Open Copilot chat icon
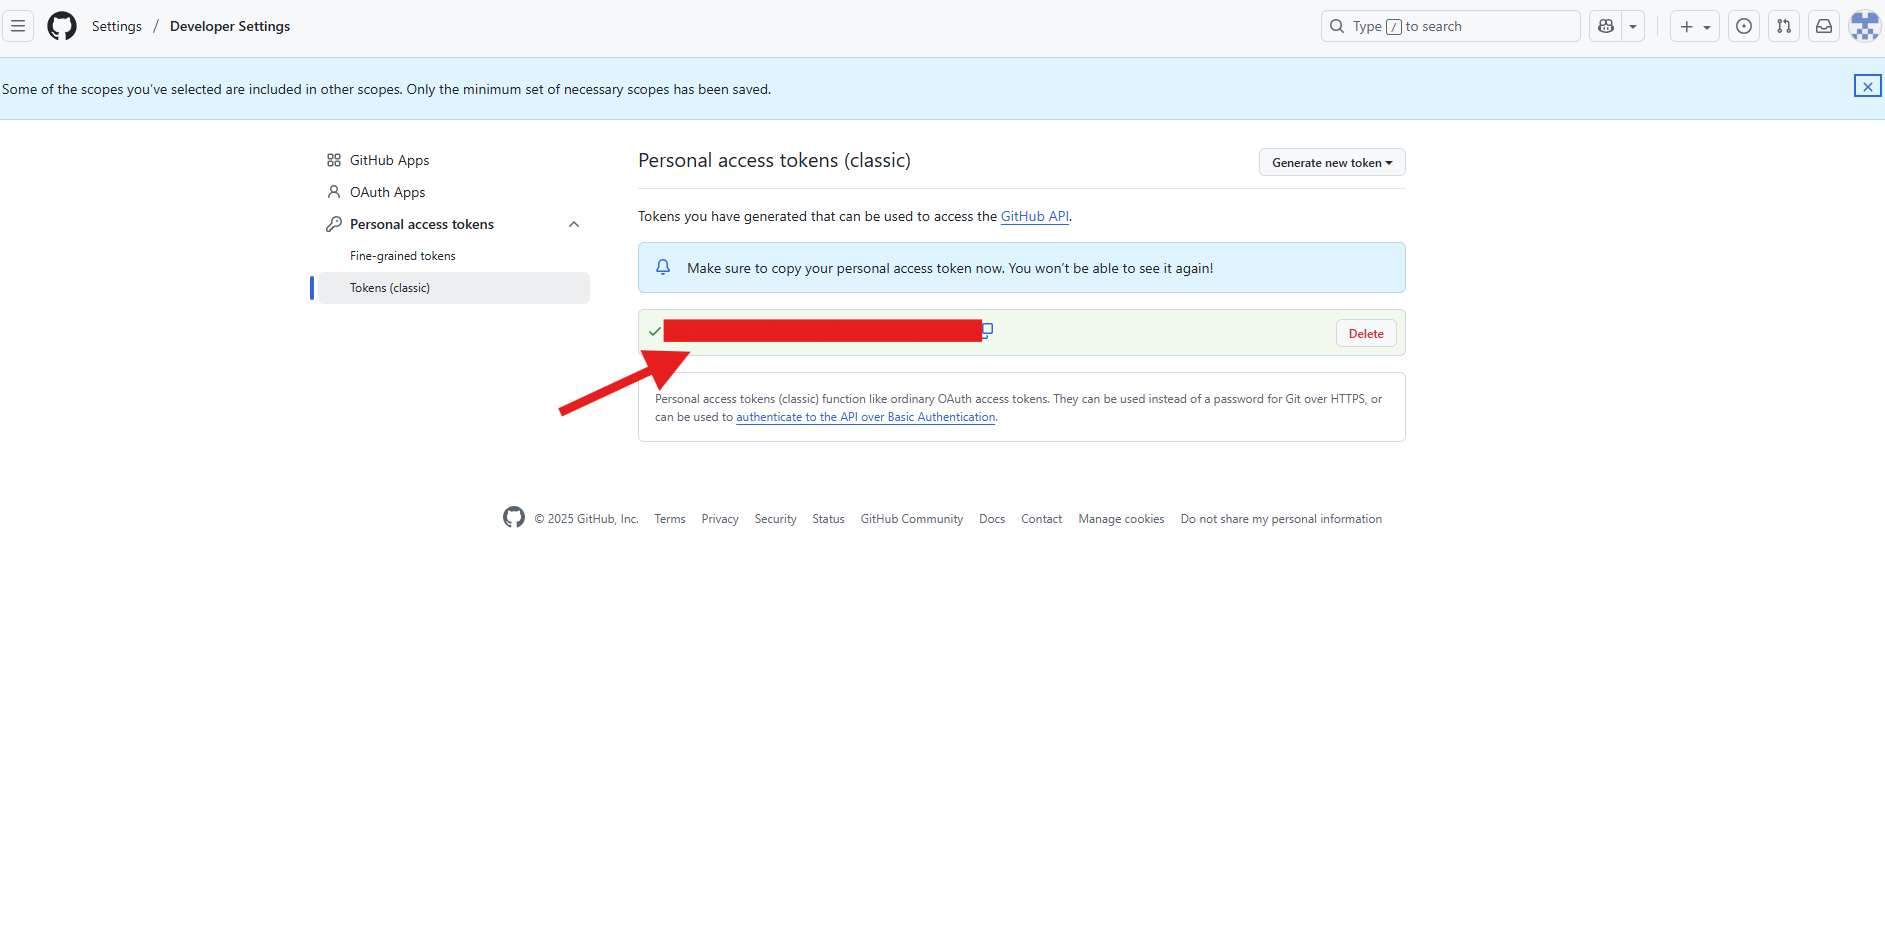Screen dimensions: 1885x931 point(1606,26)
